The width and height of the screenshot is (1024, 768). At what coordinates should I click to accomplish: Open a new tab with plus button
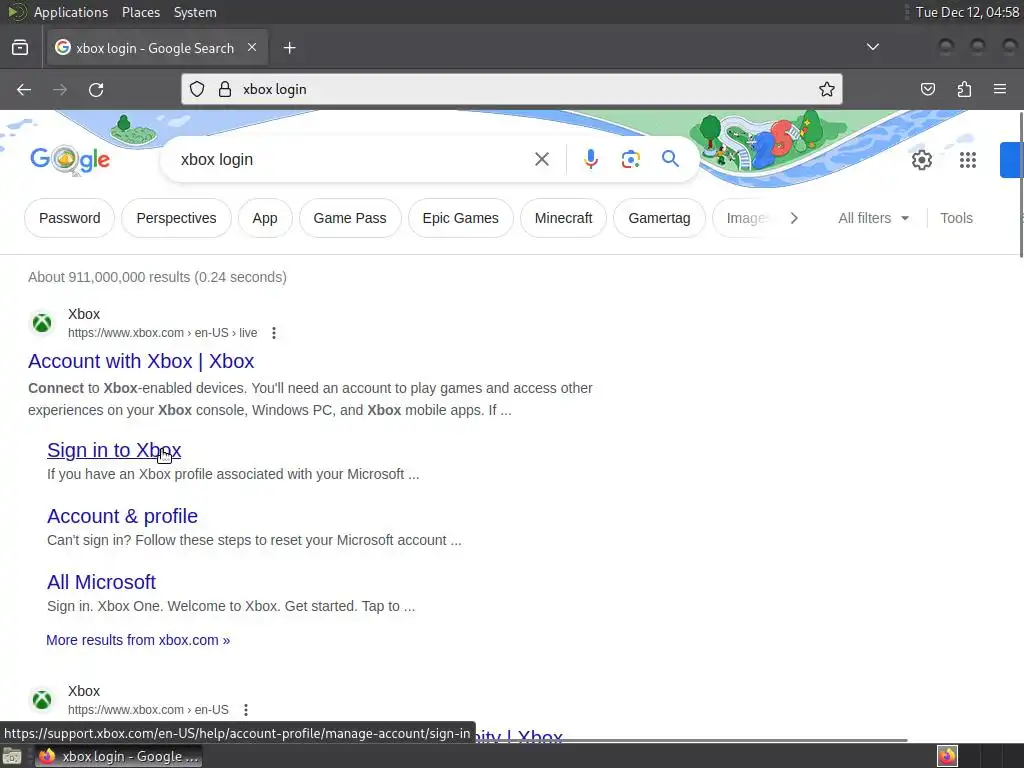[x=290, y=48]
